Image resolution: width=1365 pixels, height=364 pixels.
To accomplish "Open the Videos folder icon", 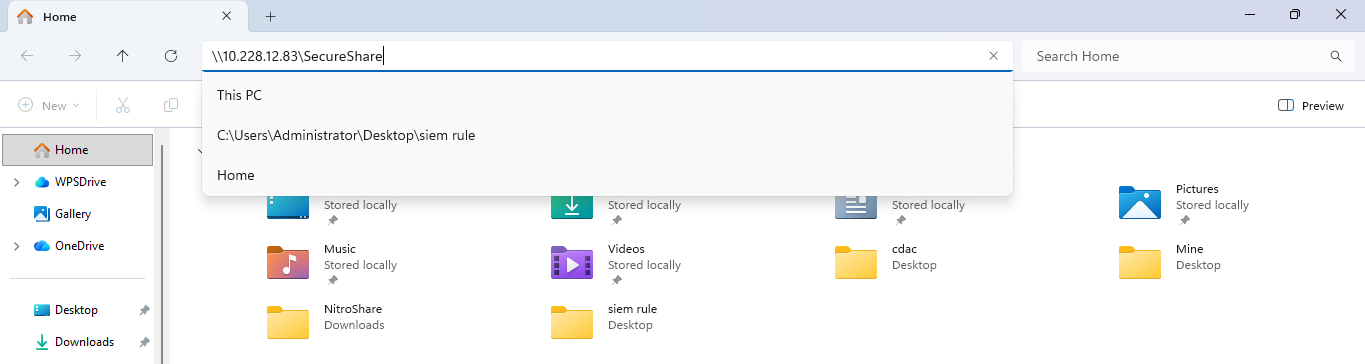I will pos(572,262).
